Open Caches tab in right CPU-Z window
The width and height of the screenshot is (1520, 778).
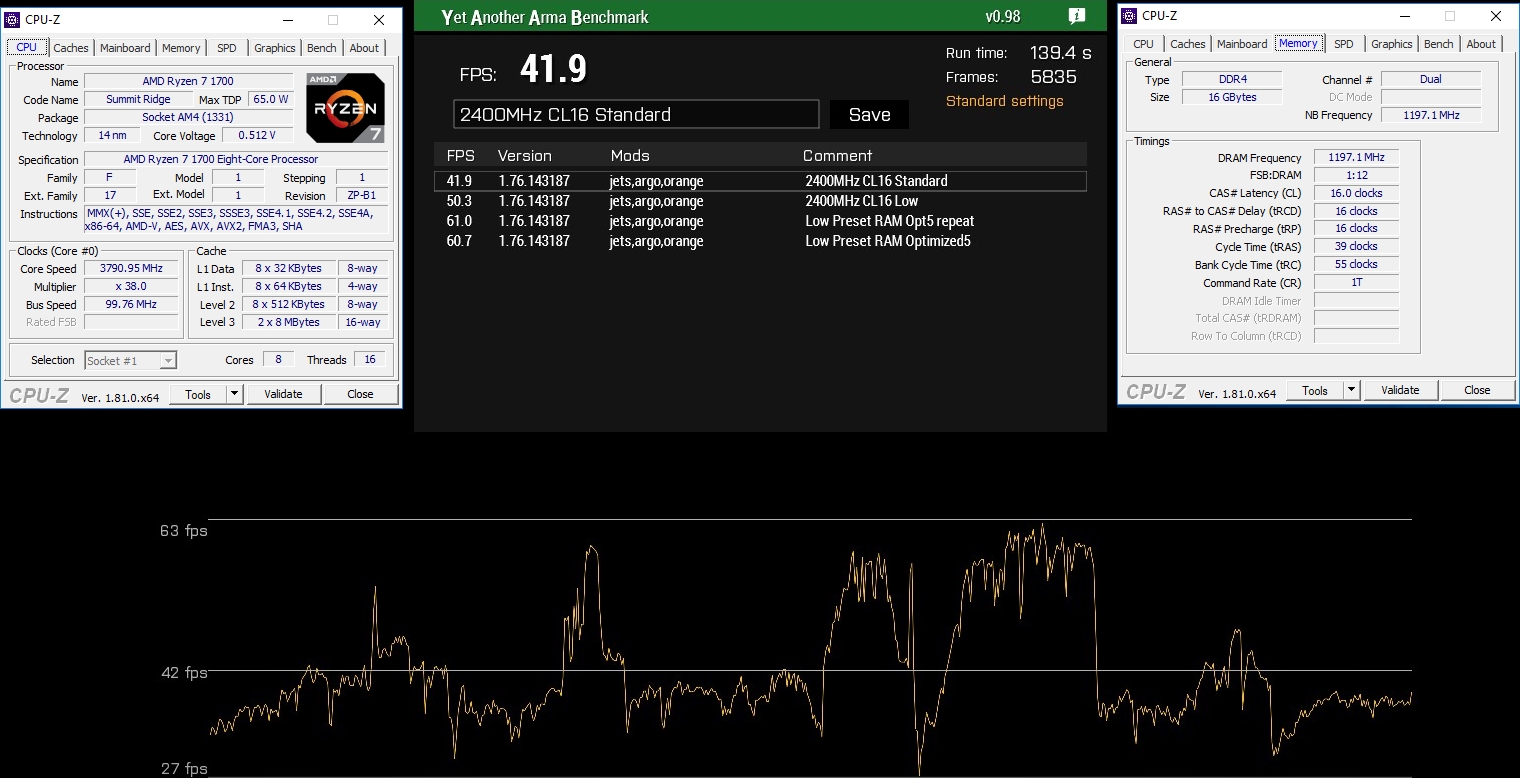tap(1188, 44)
